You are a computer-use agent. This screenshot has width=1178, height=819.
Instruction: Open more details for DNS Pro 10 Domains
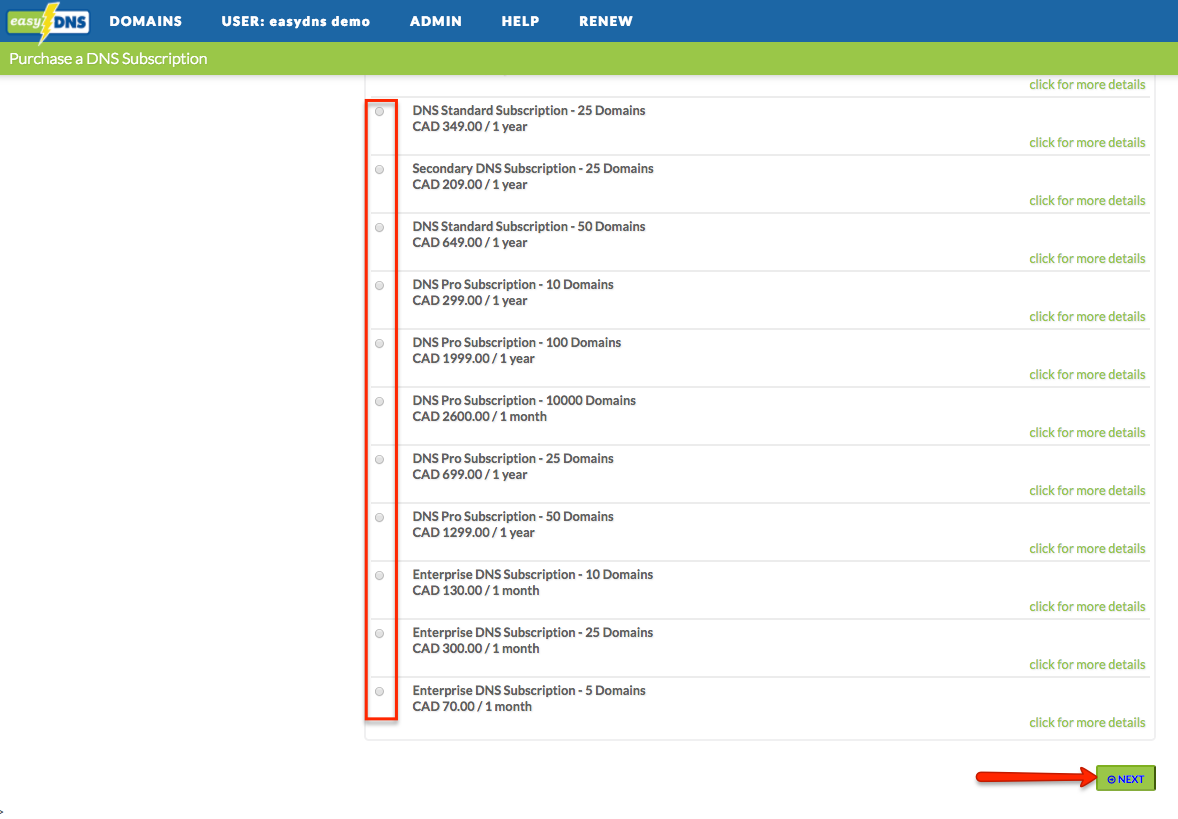pyautogui.click(x=1087, y=316)
